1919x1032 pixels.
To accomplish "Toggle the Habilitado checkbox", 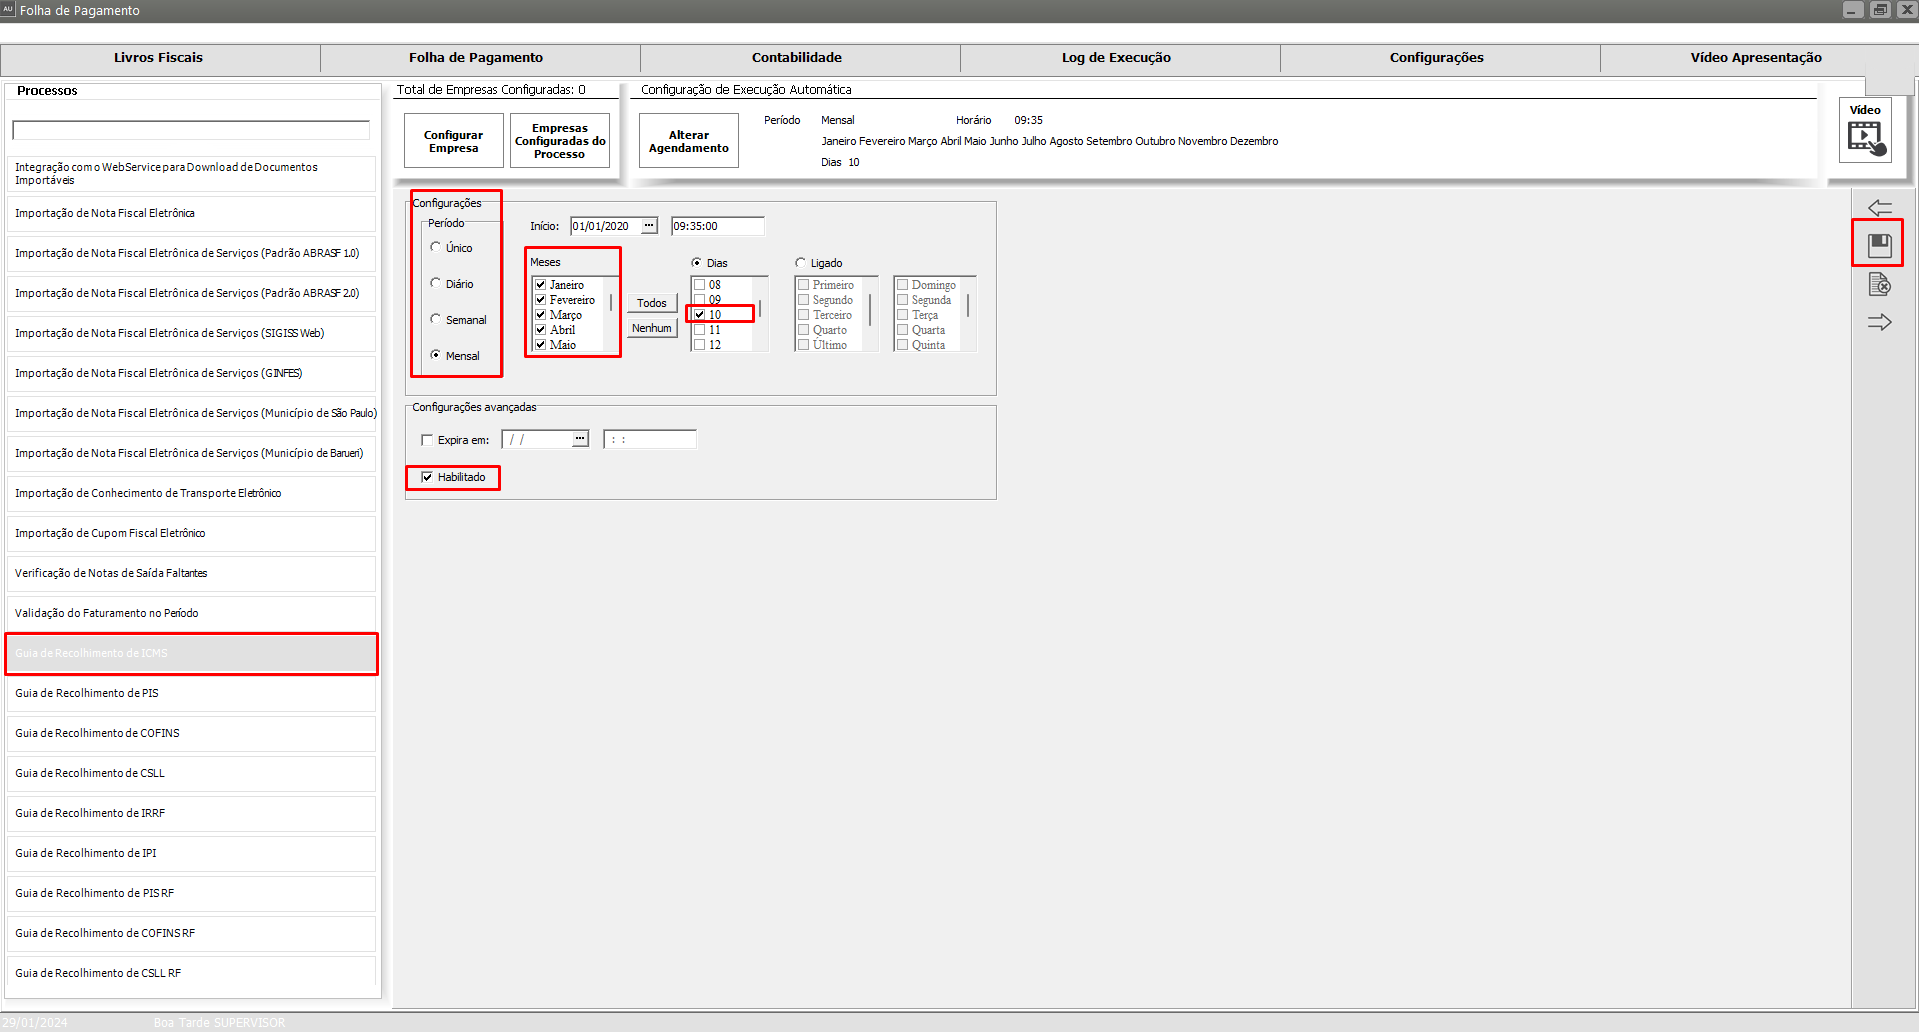I will click(427, 477).
